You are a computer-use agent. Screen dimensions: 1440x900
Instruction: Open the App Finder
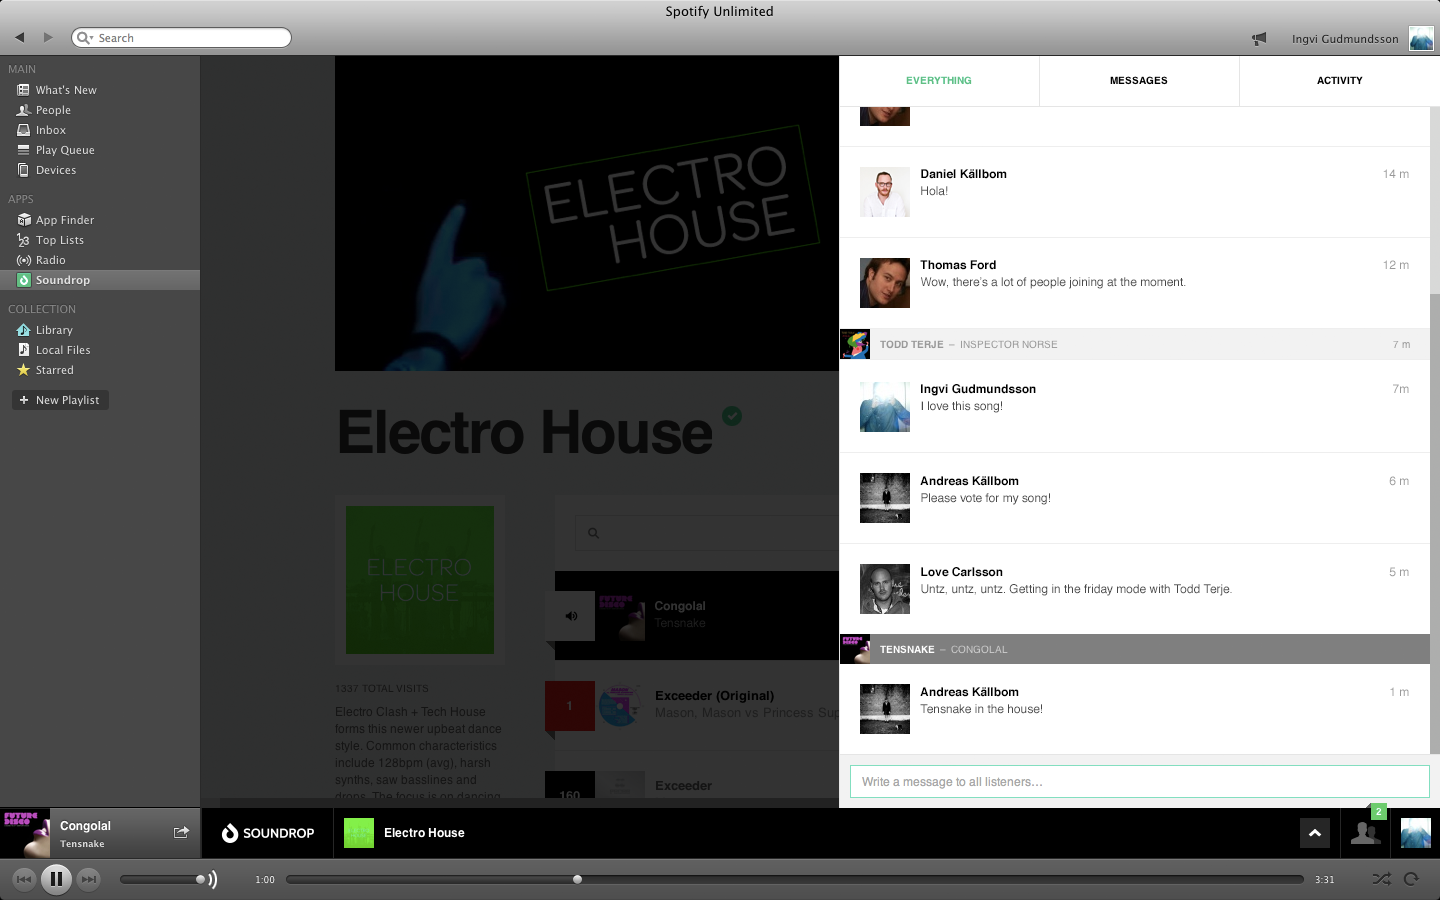coord(64,219)
